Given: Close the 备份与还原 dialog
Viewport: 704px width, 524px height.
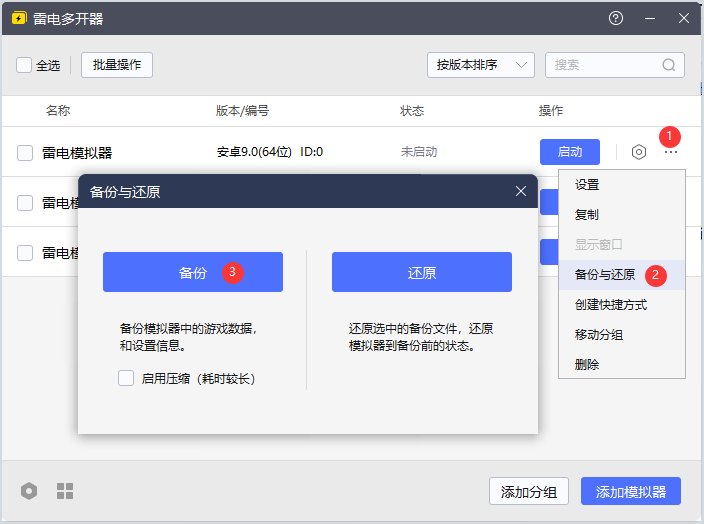Looking at the screenshot, I should pyautogui.click(x=521, y=191).
